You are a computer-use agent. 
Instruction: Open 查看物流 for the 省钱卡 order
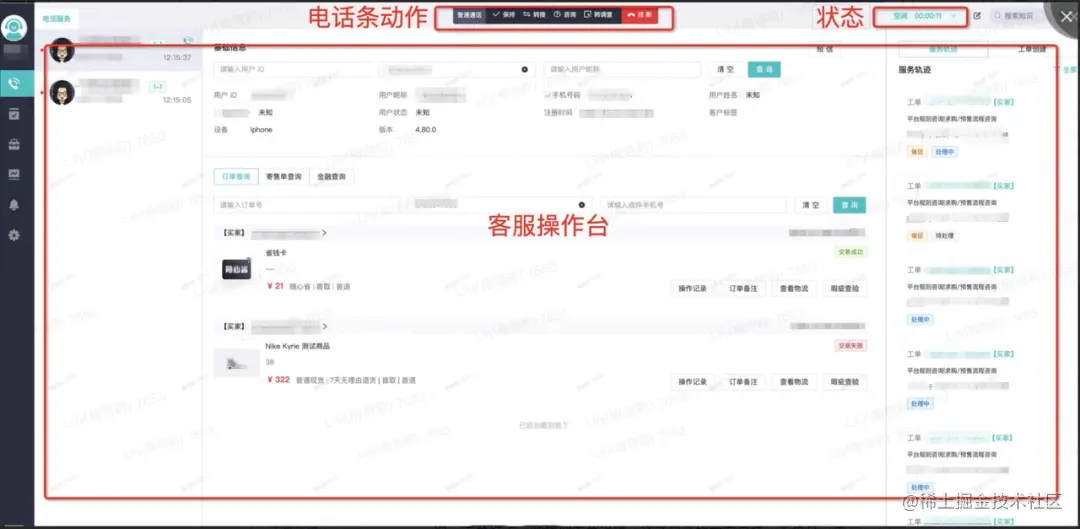coord(793,289)
